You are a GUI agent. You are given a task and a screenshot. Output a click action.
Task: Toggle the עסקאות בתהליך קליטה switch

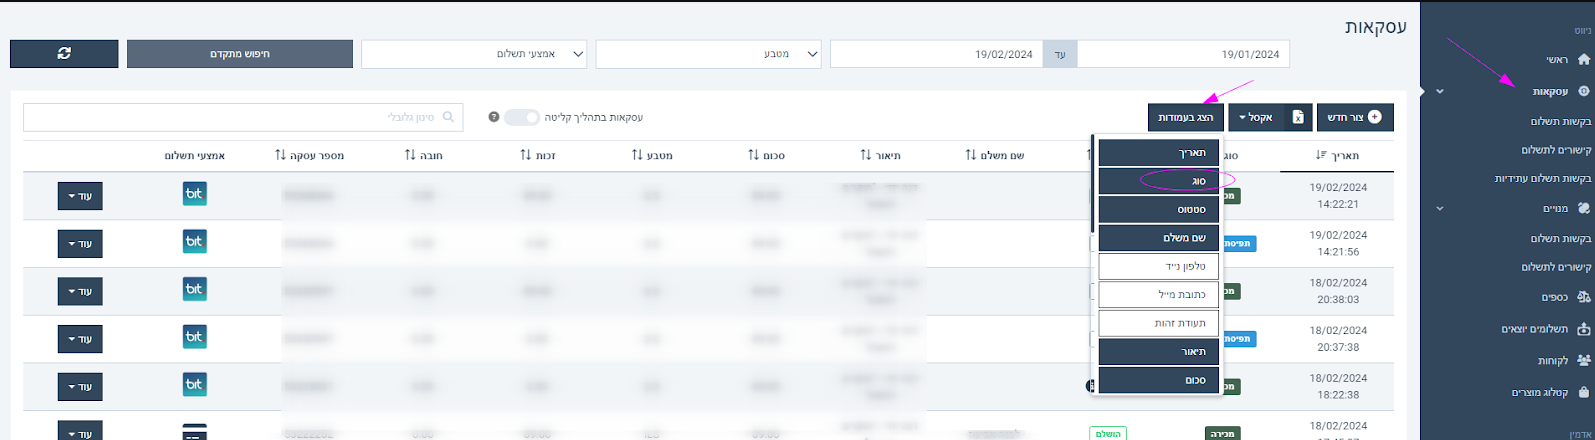[521, 117]
